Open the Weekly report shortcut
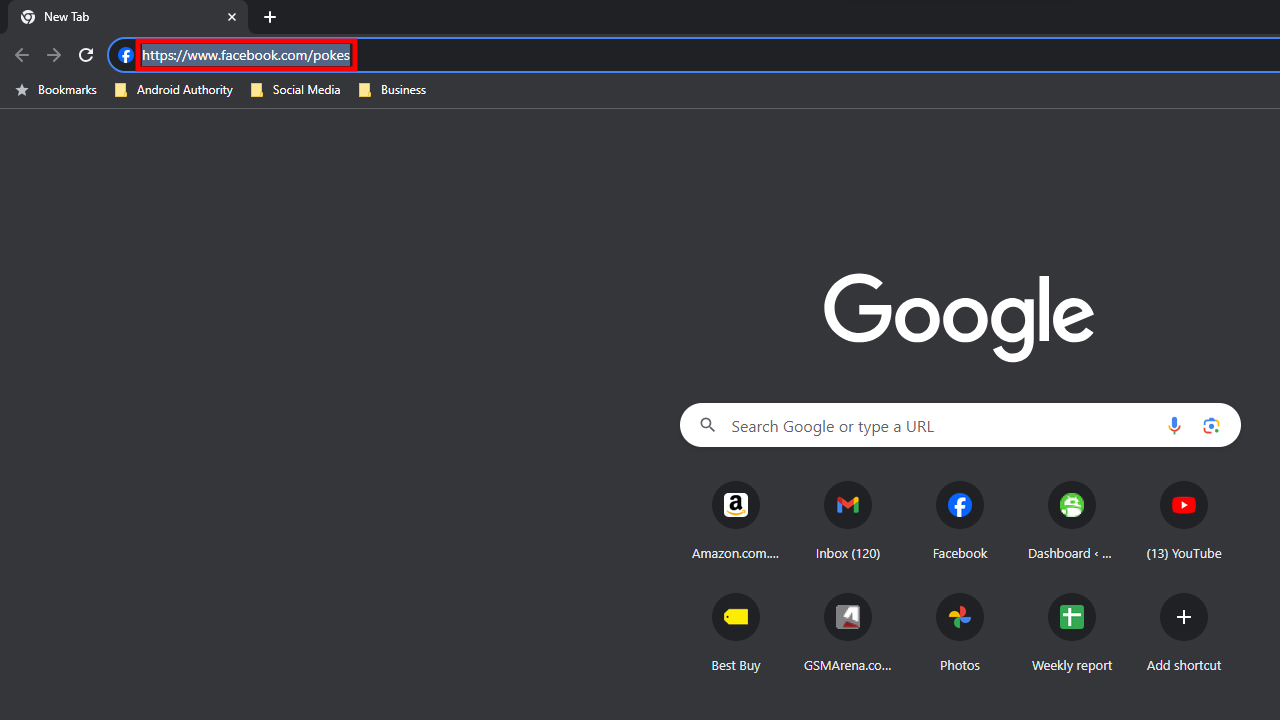1280x720 pixels. coord(1072,635)
